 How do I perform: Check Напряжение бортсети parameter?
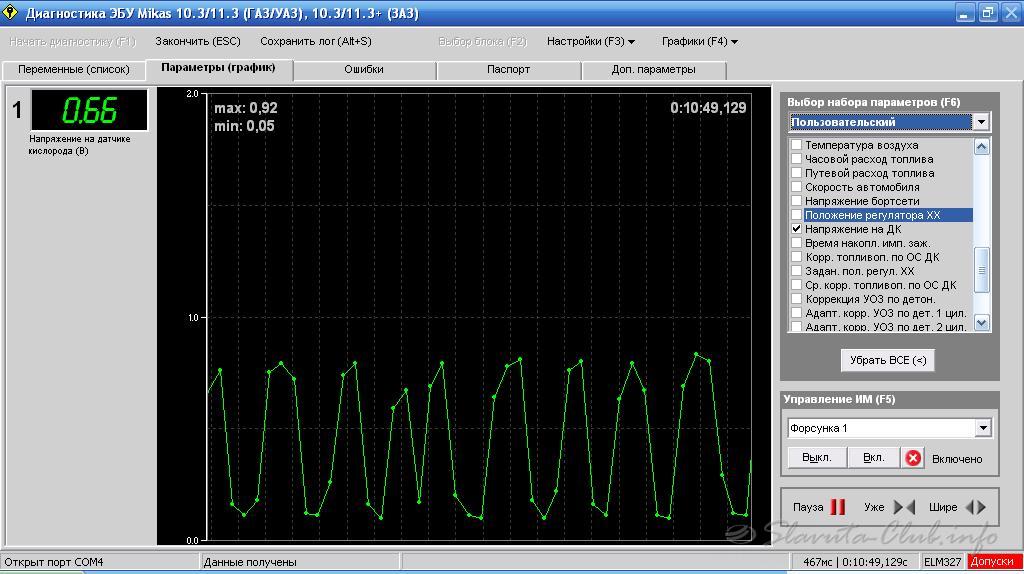click(796, 200)
